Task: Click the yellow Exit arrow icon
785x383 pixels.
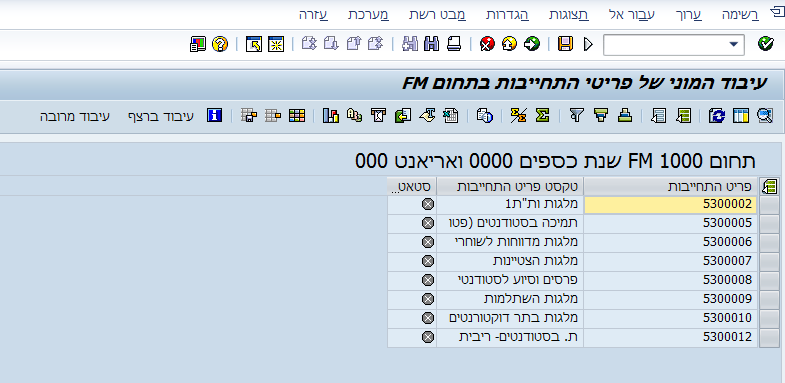Action: pyautogui.click(x=509, y=44)
